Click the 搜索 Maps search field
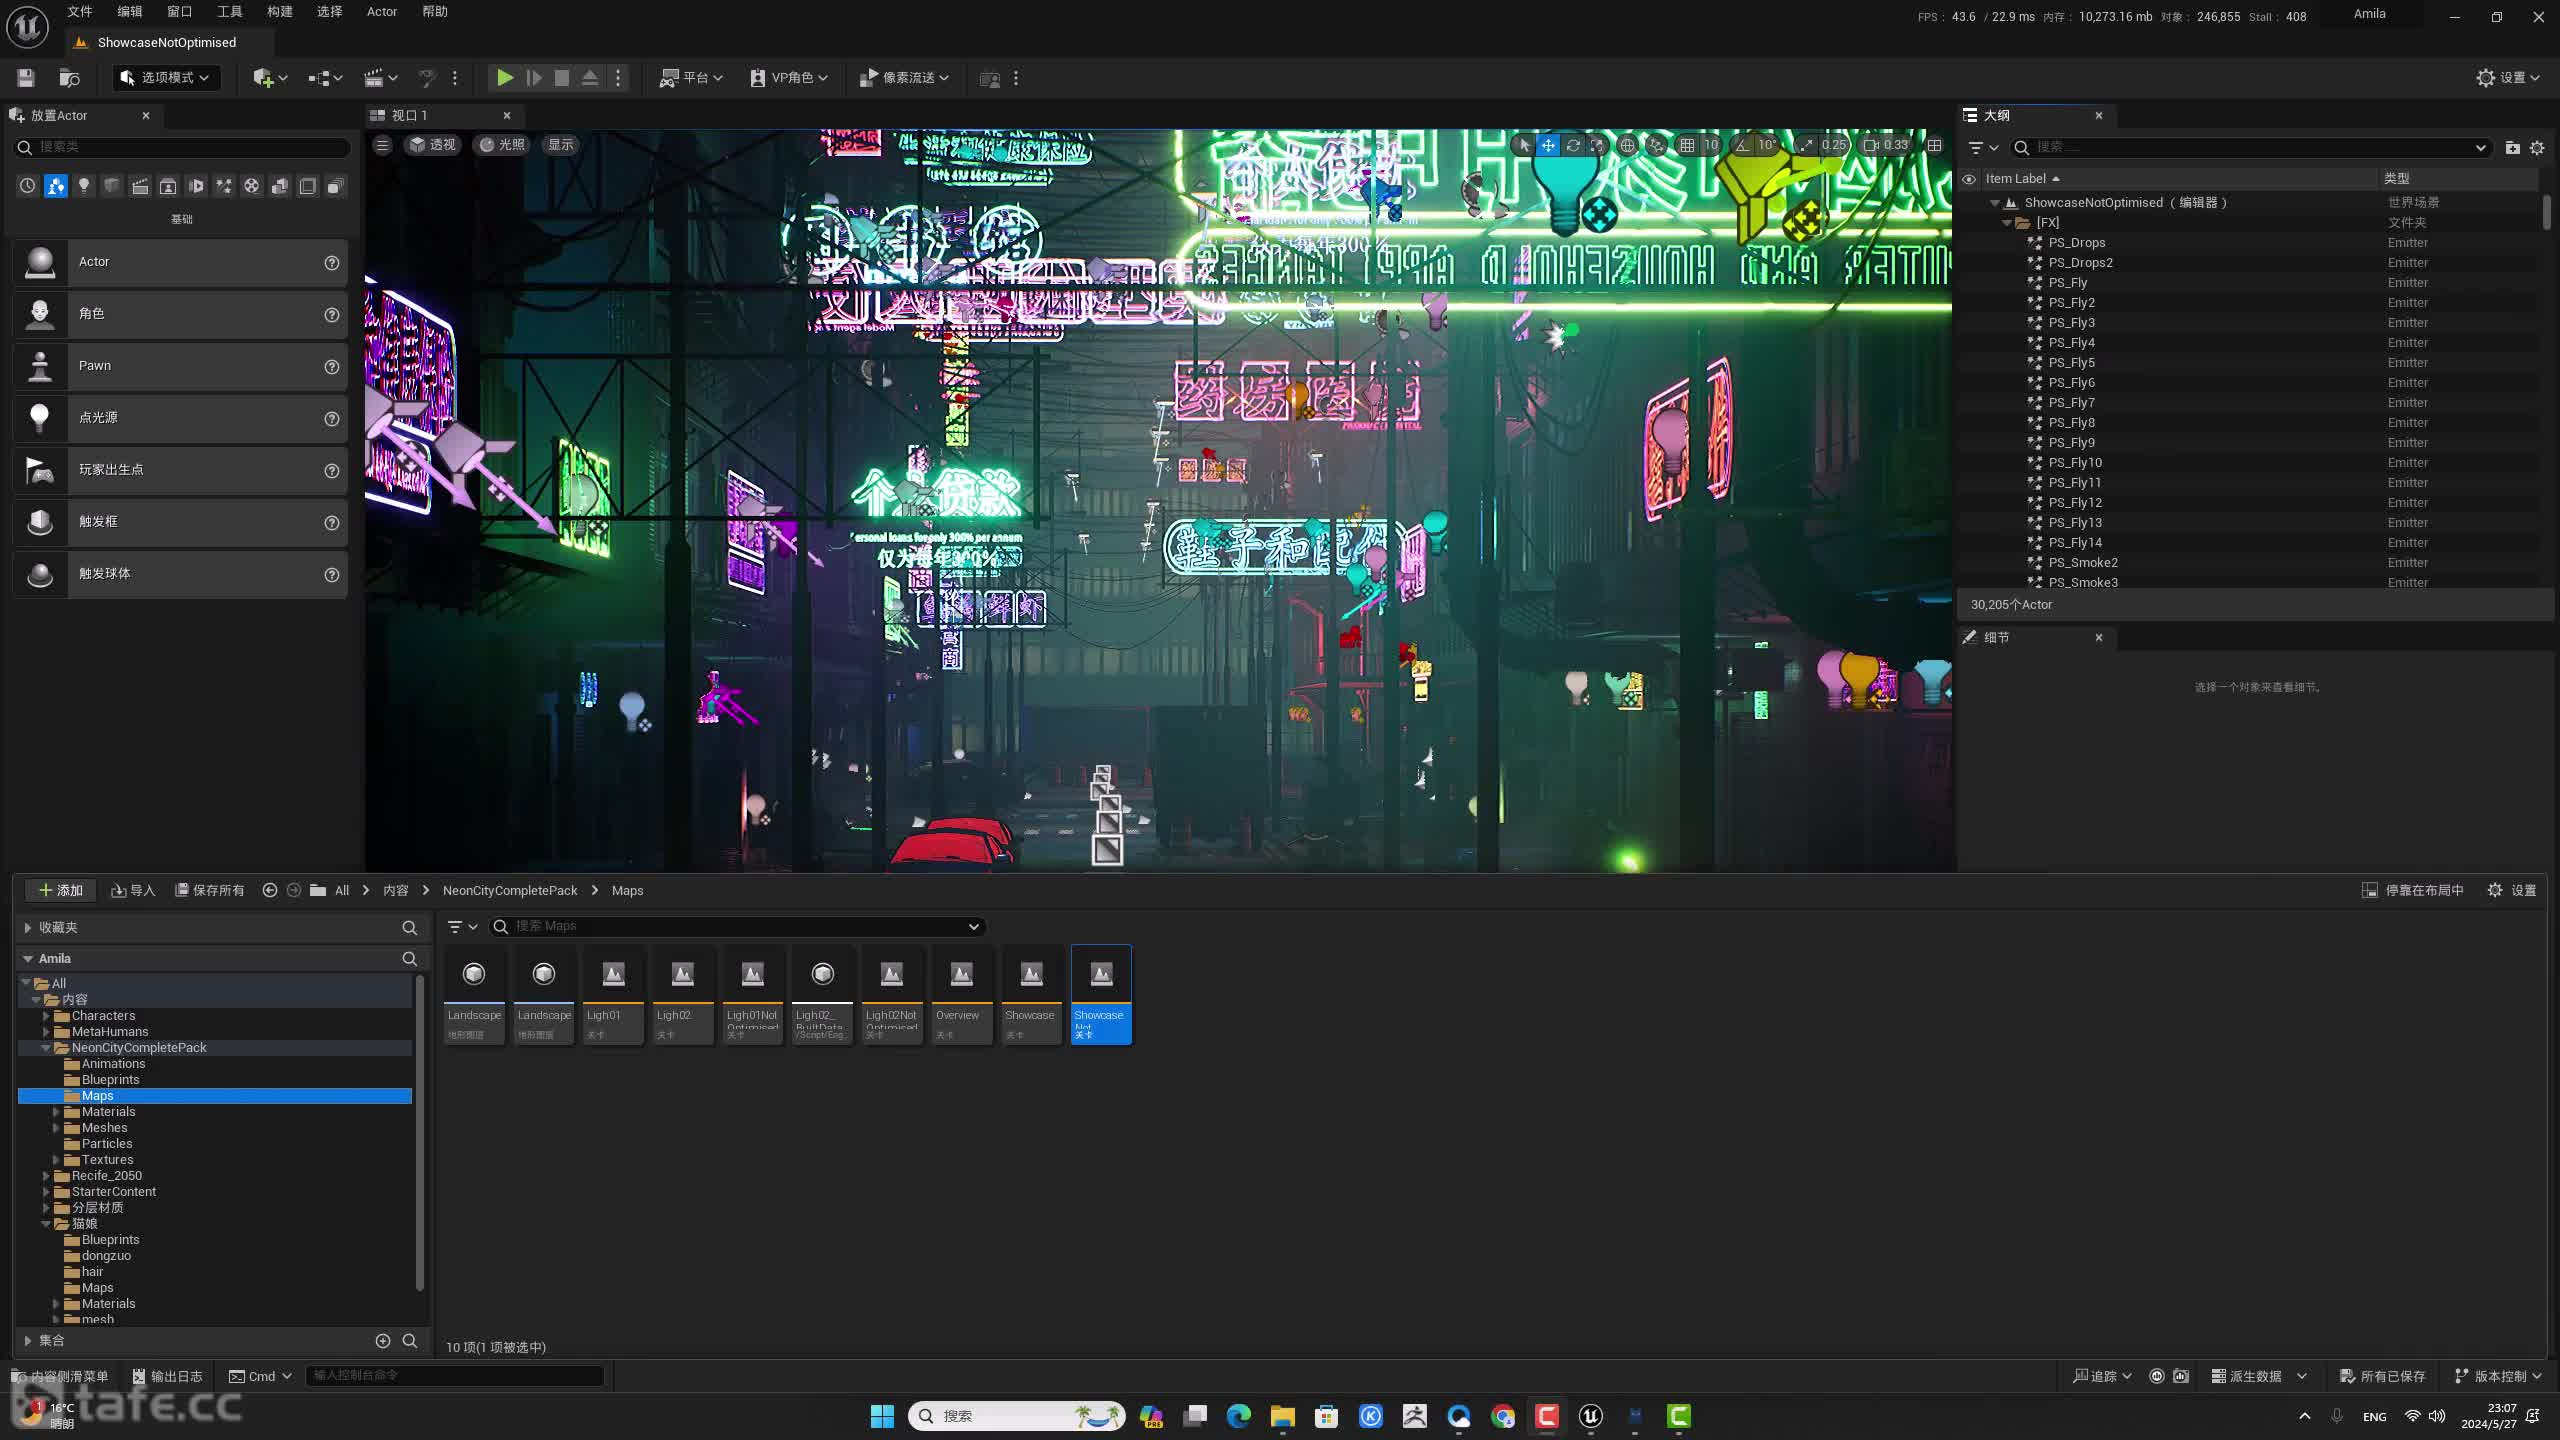The height and width of the screenshot is (1440, 2560). (737, 926)
